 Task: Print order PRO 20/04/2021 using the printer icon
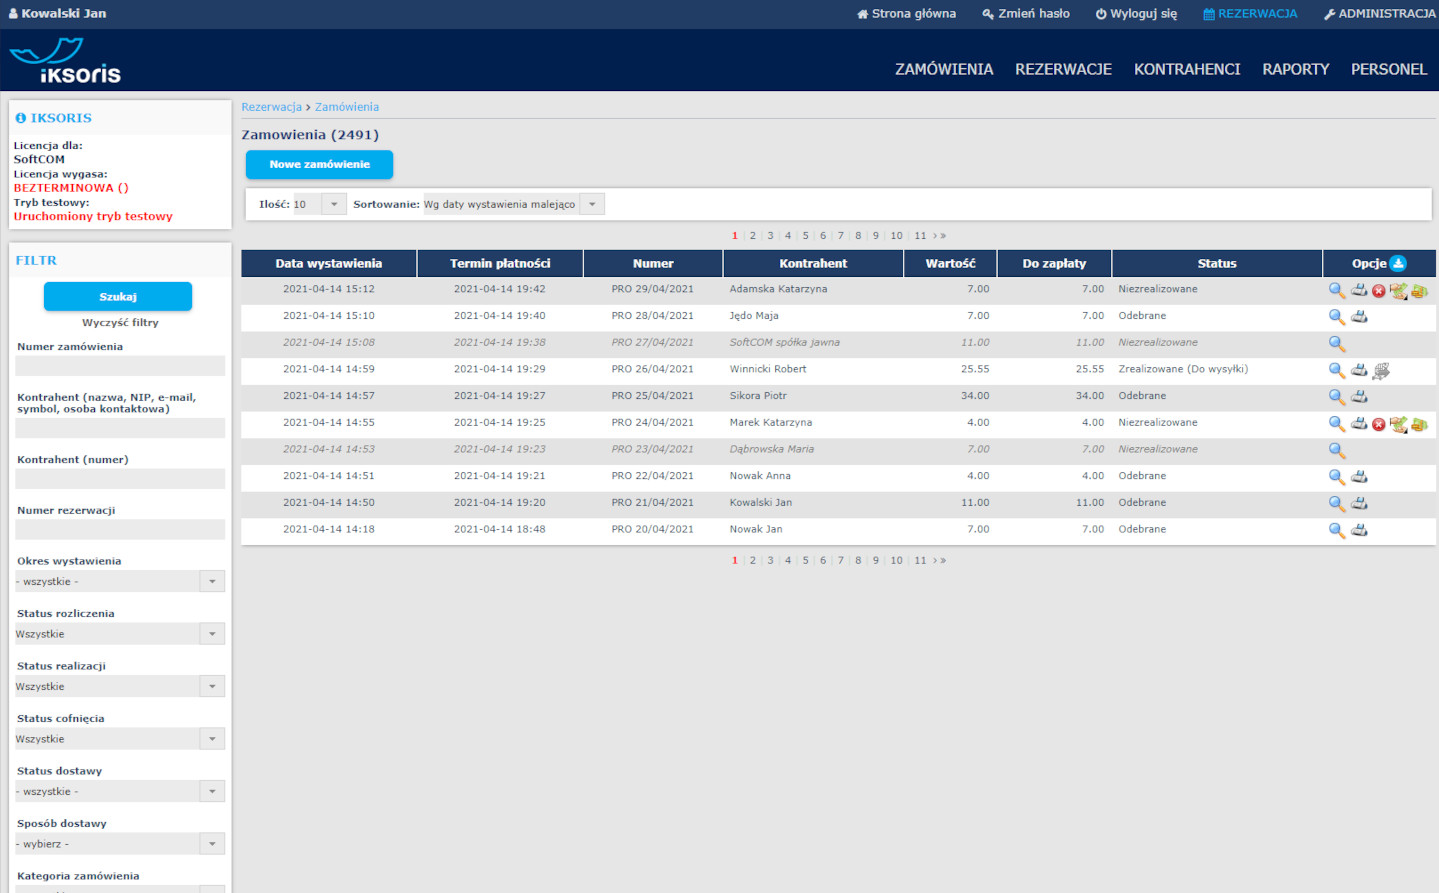(x=1359, y=530)
